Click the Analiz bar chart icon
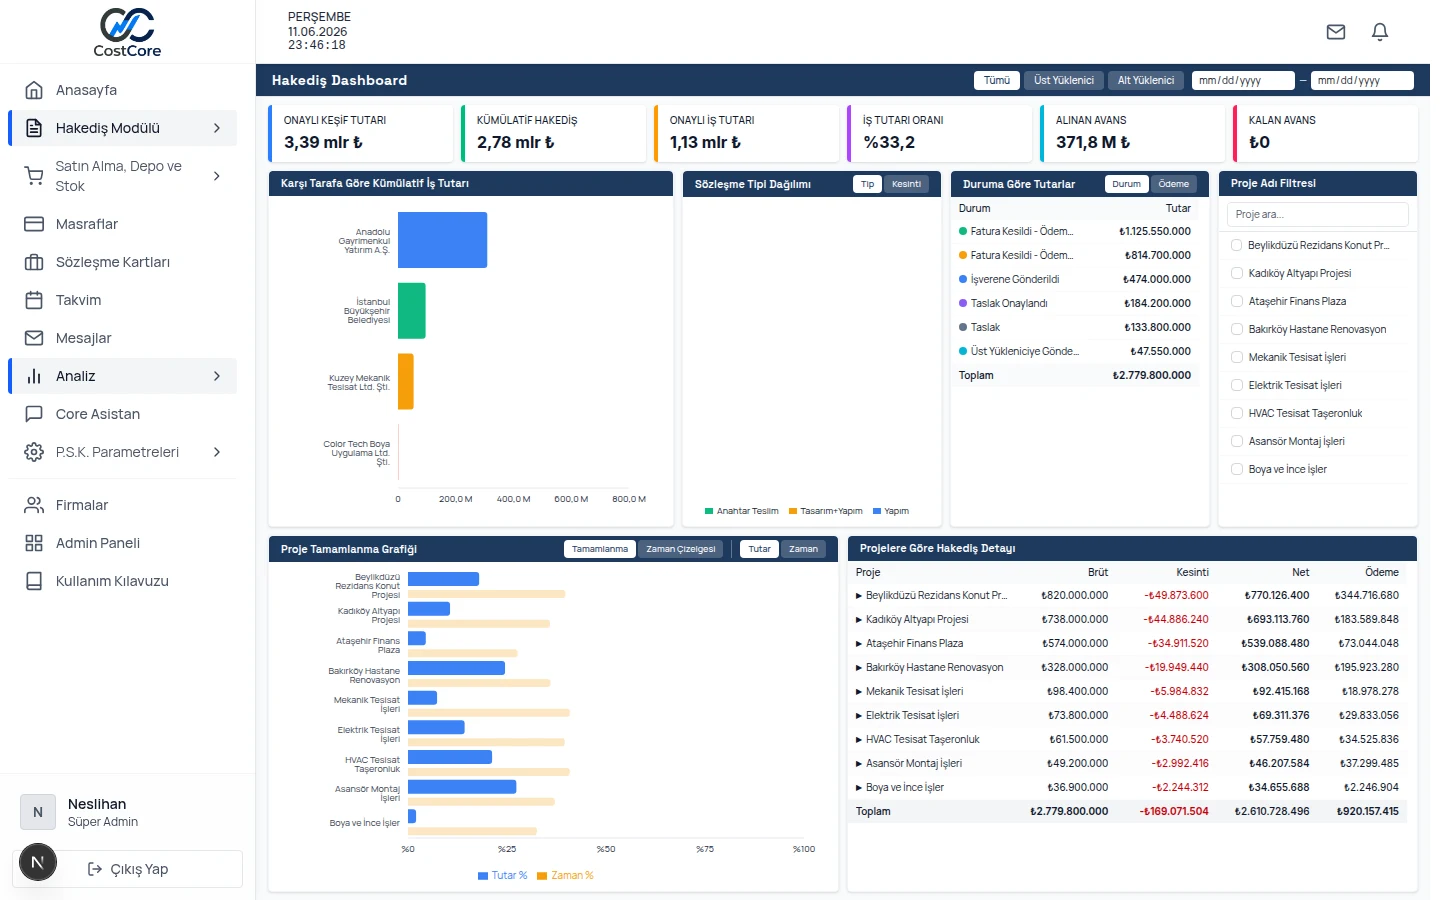The width and height of the screenshot is (1440, 900). pyautogui.click(x=34, y=376)
